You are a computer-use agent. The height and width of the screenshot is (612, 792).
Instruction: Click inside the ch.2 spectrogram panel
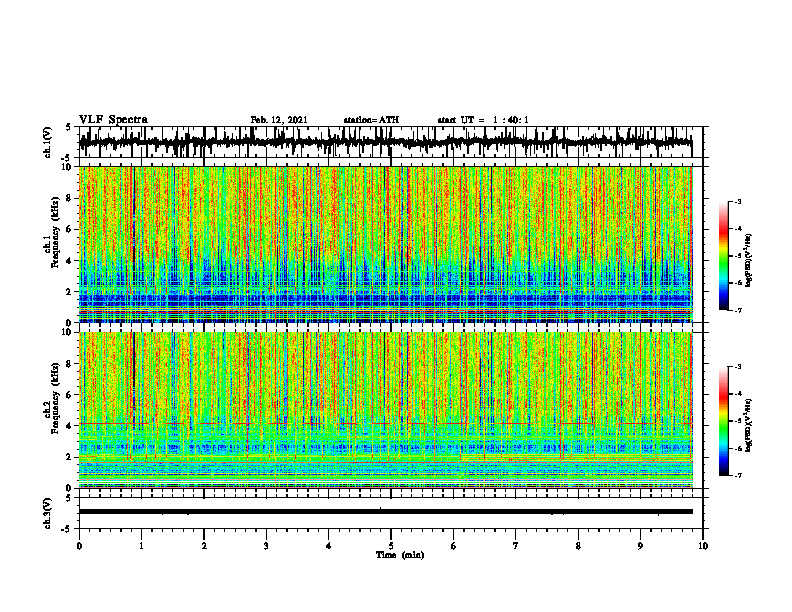tap(385, 410)
